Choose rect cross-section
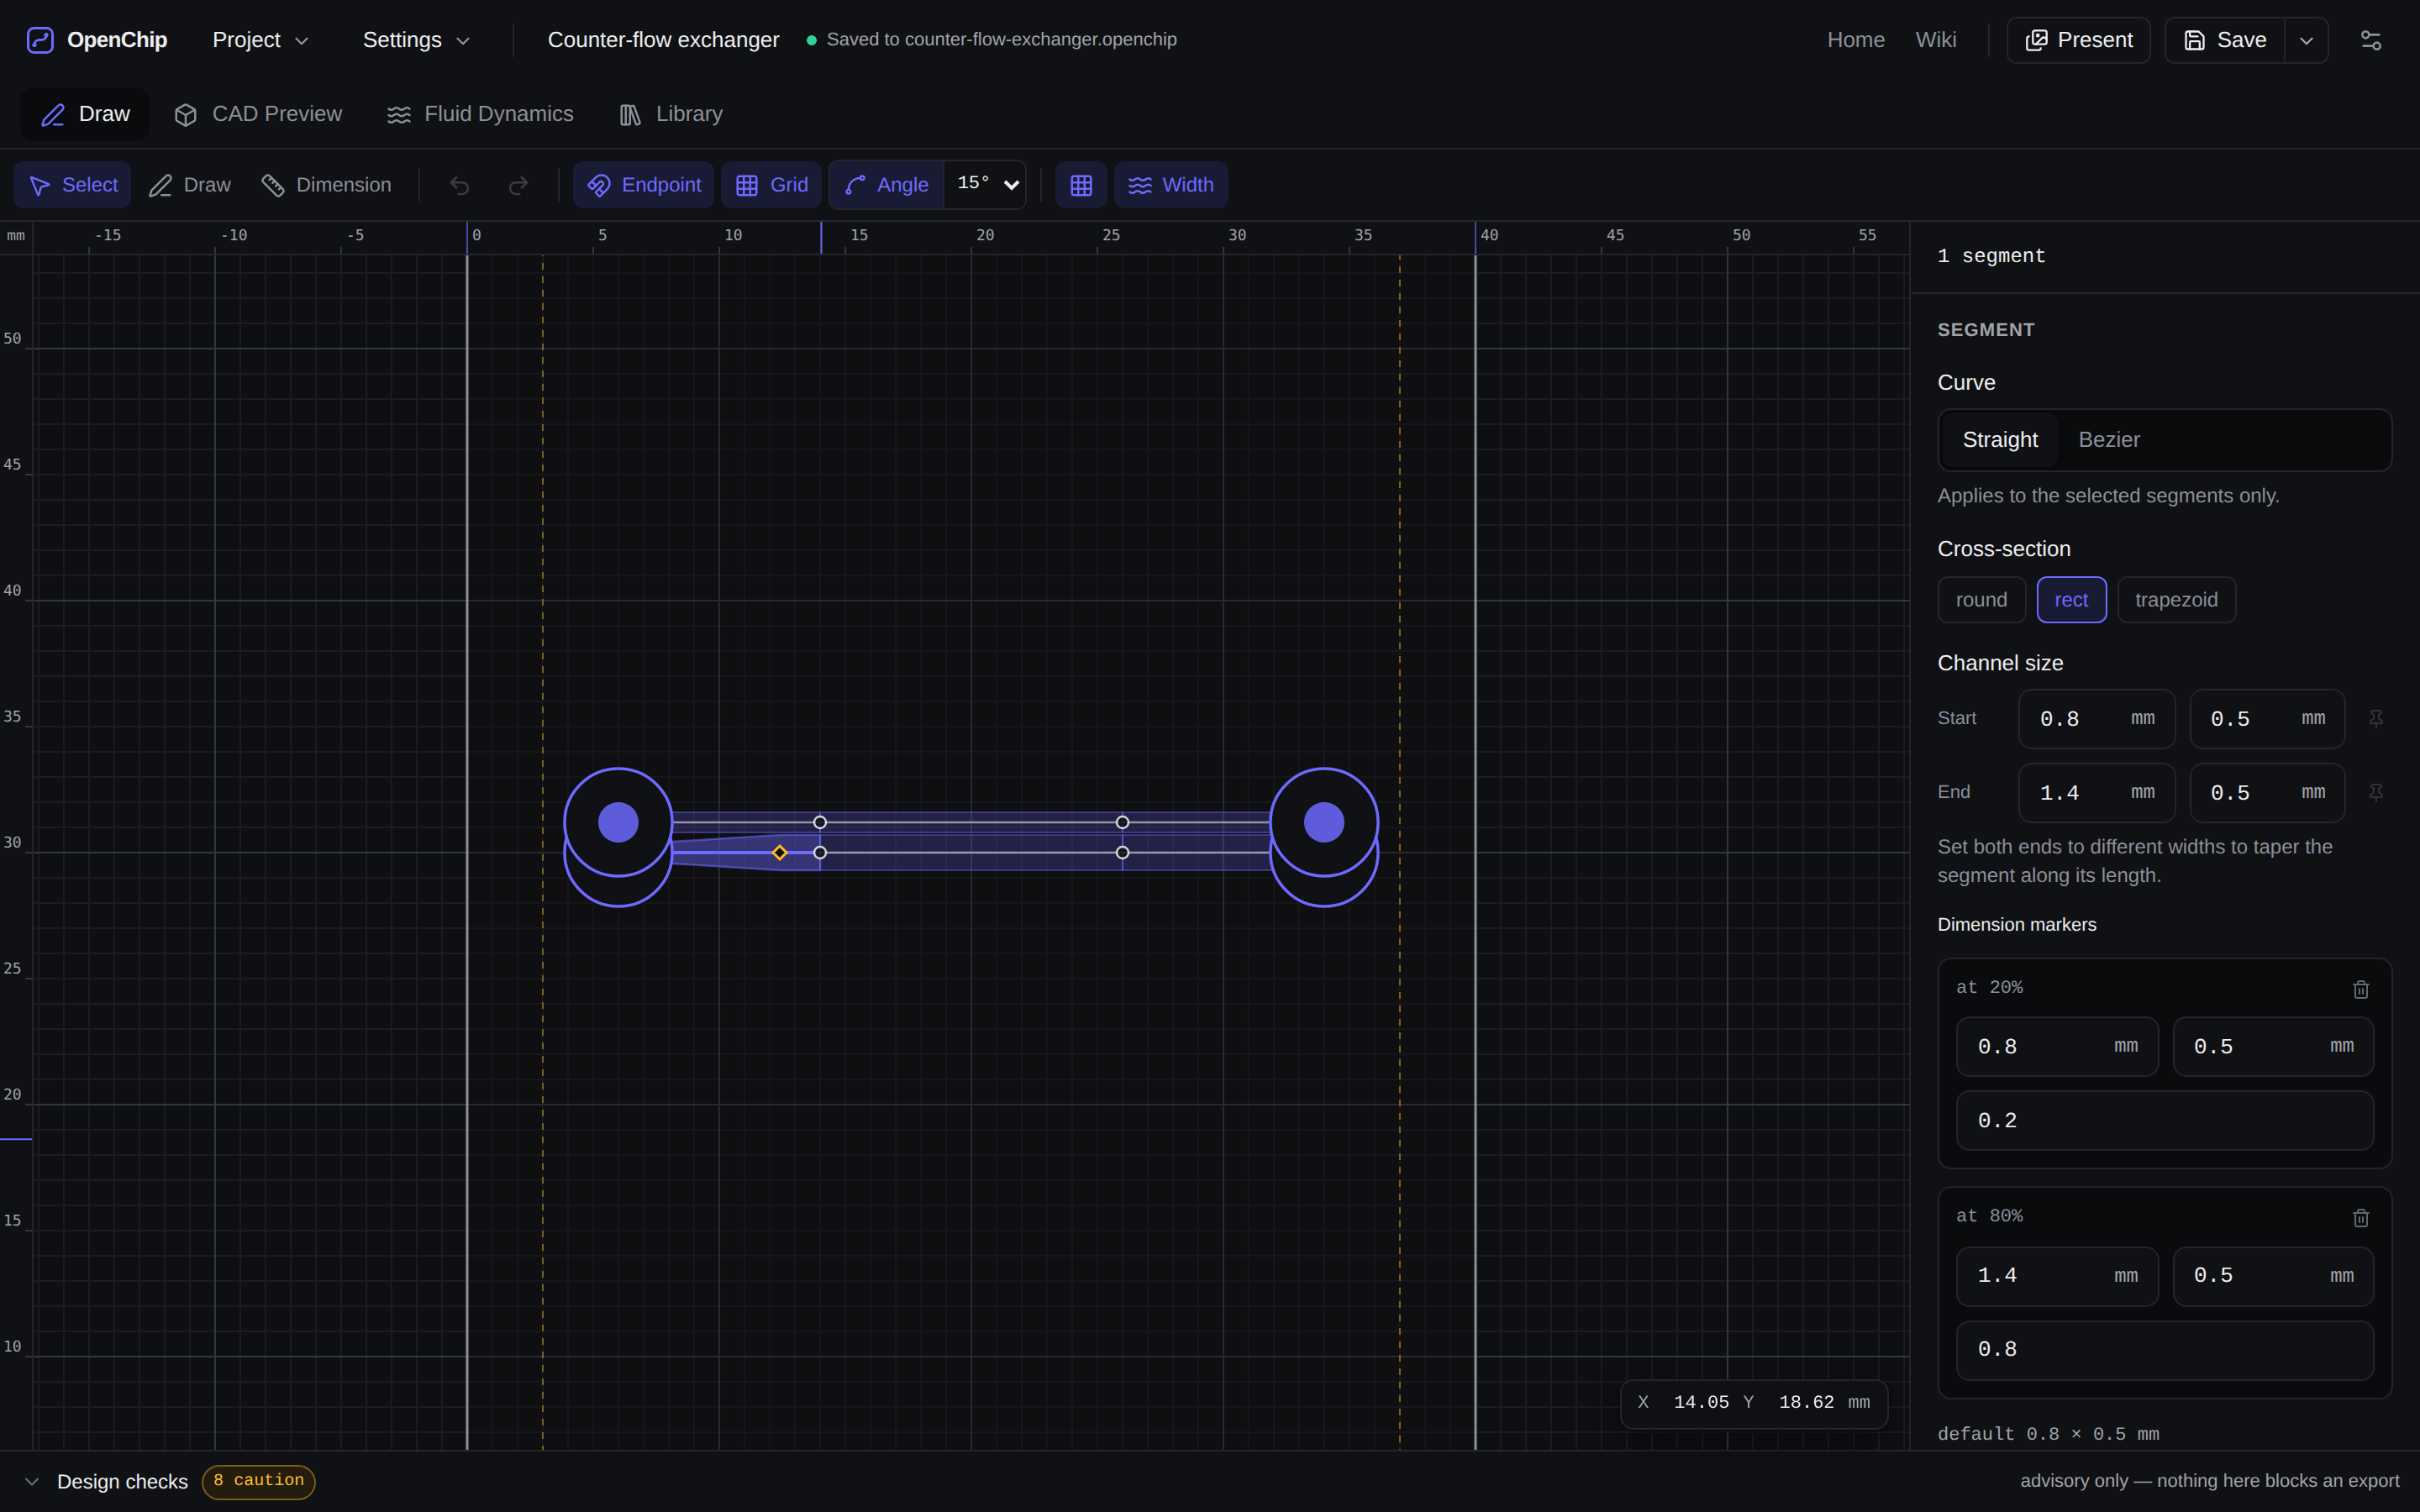Image resolution: width=2420 pixels, height=1512 pixels. 2071,600
